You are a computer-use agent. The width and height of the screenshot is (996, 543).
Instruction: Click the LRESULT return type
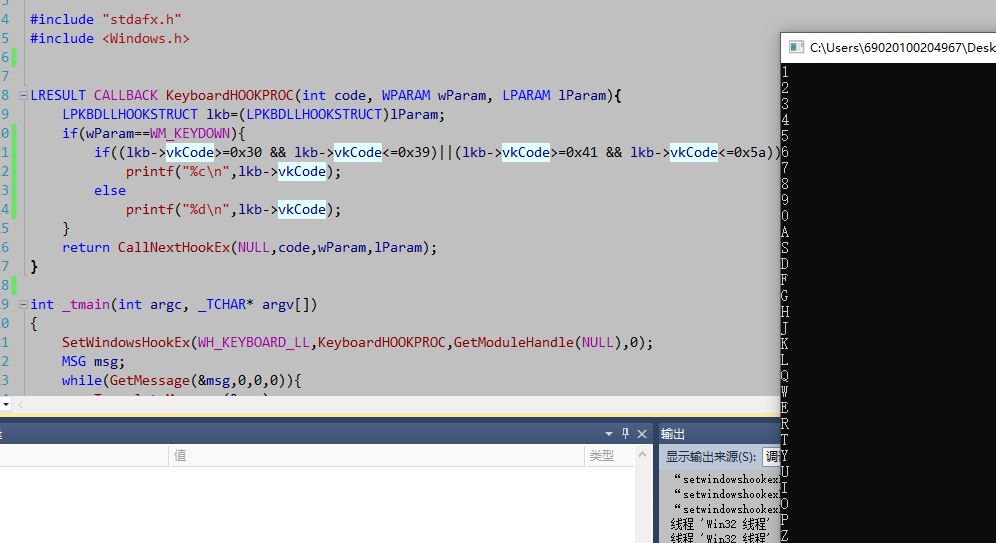point(58,95)
